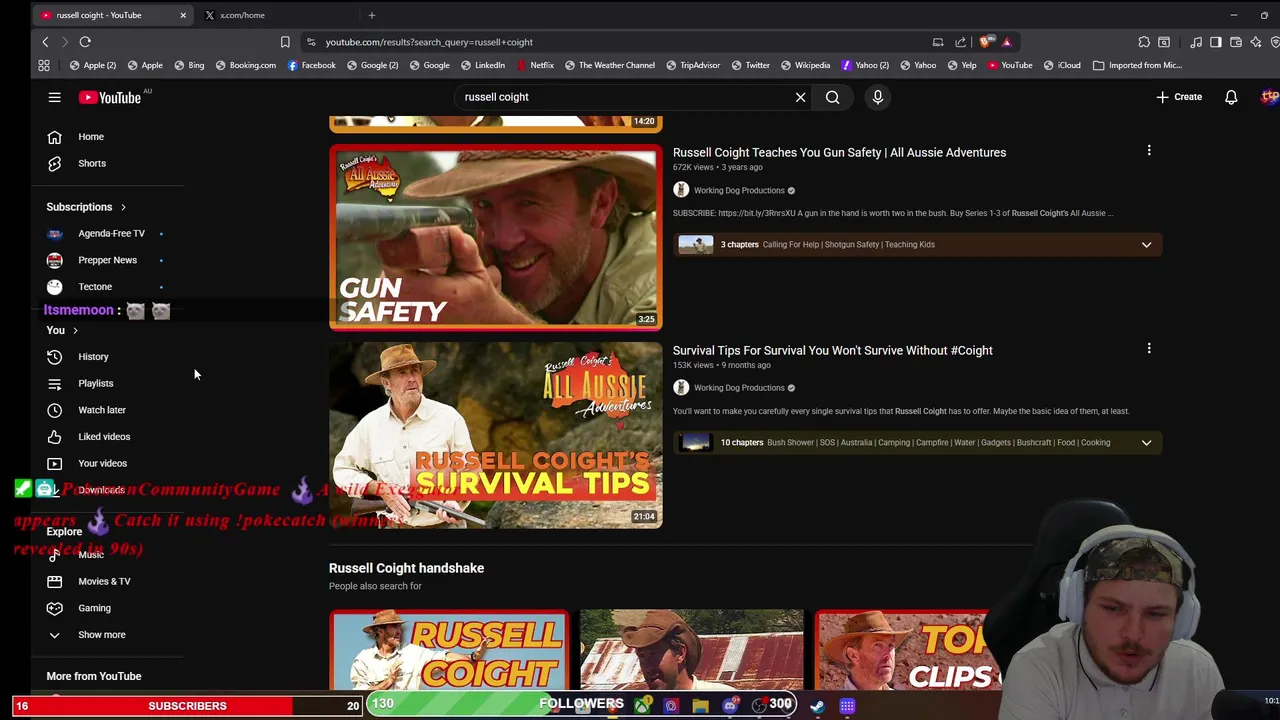This screenshot has height=720, width=1280.
Task: Toggle the browser sidebar panel
Action: (x=1216, y=42)
